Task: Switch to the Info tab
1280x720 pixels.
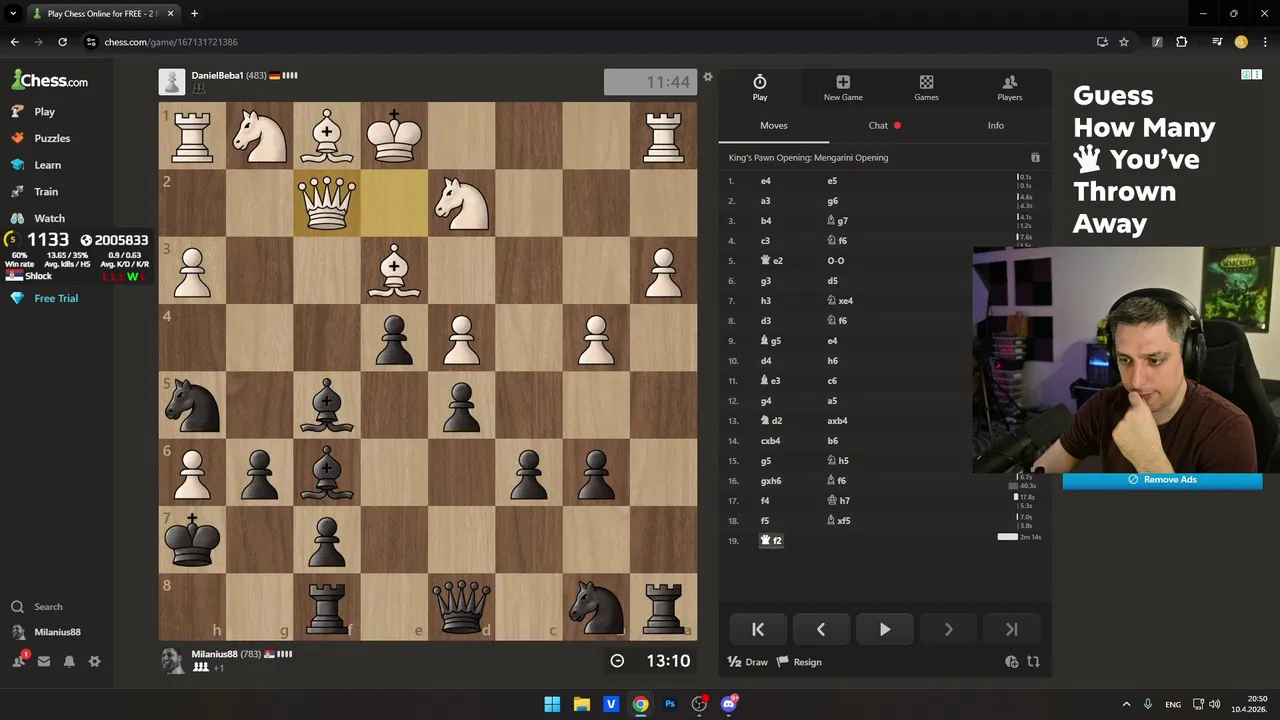Action: point(996,126)
